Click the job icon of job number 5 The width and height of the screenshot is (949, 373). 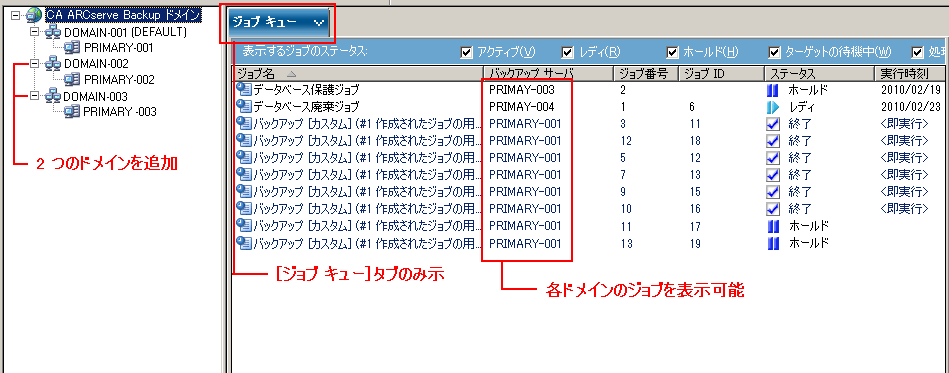coord(244,158)
